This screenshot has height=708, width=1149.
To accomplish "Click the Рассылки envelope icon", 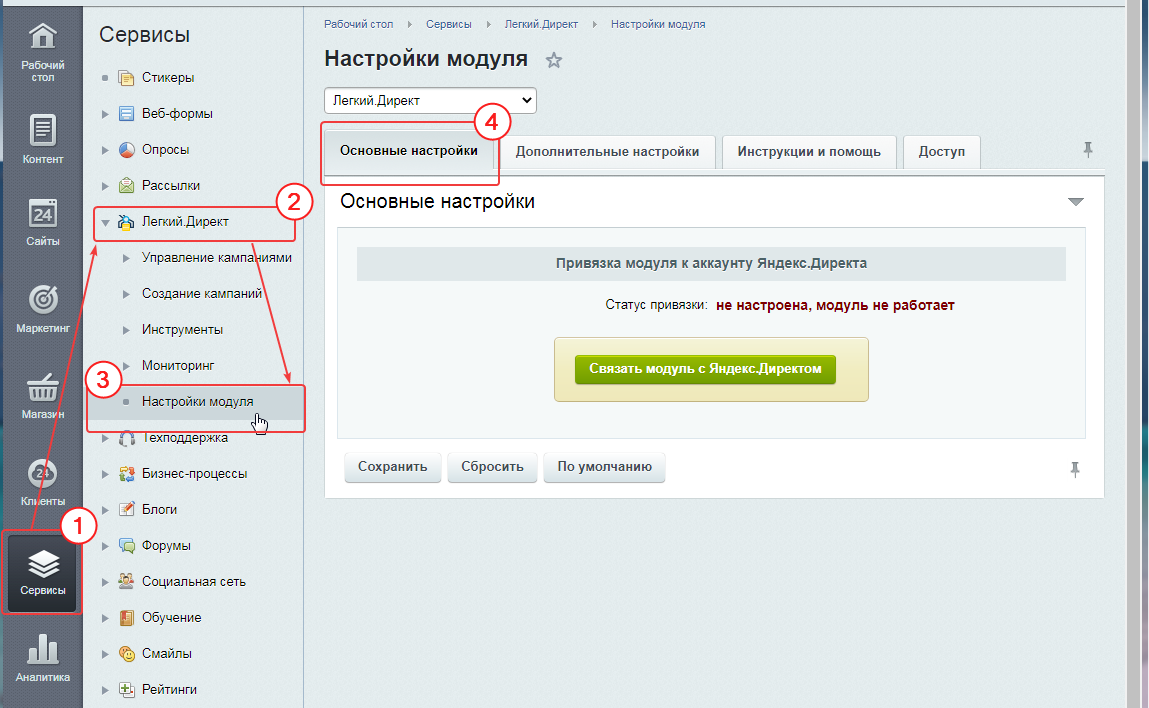I will click(126, 185).
